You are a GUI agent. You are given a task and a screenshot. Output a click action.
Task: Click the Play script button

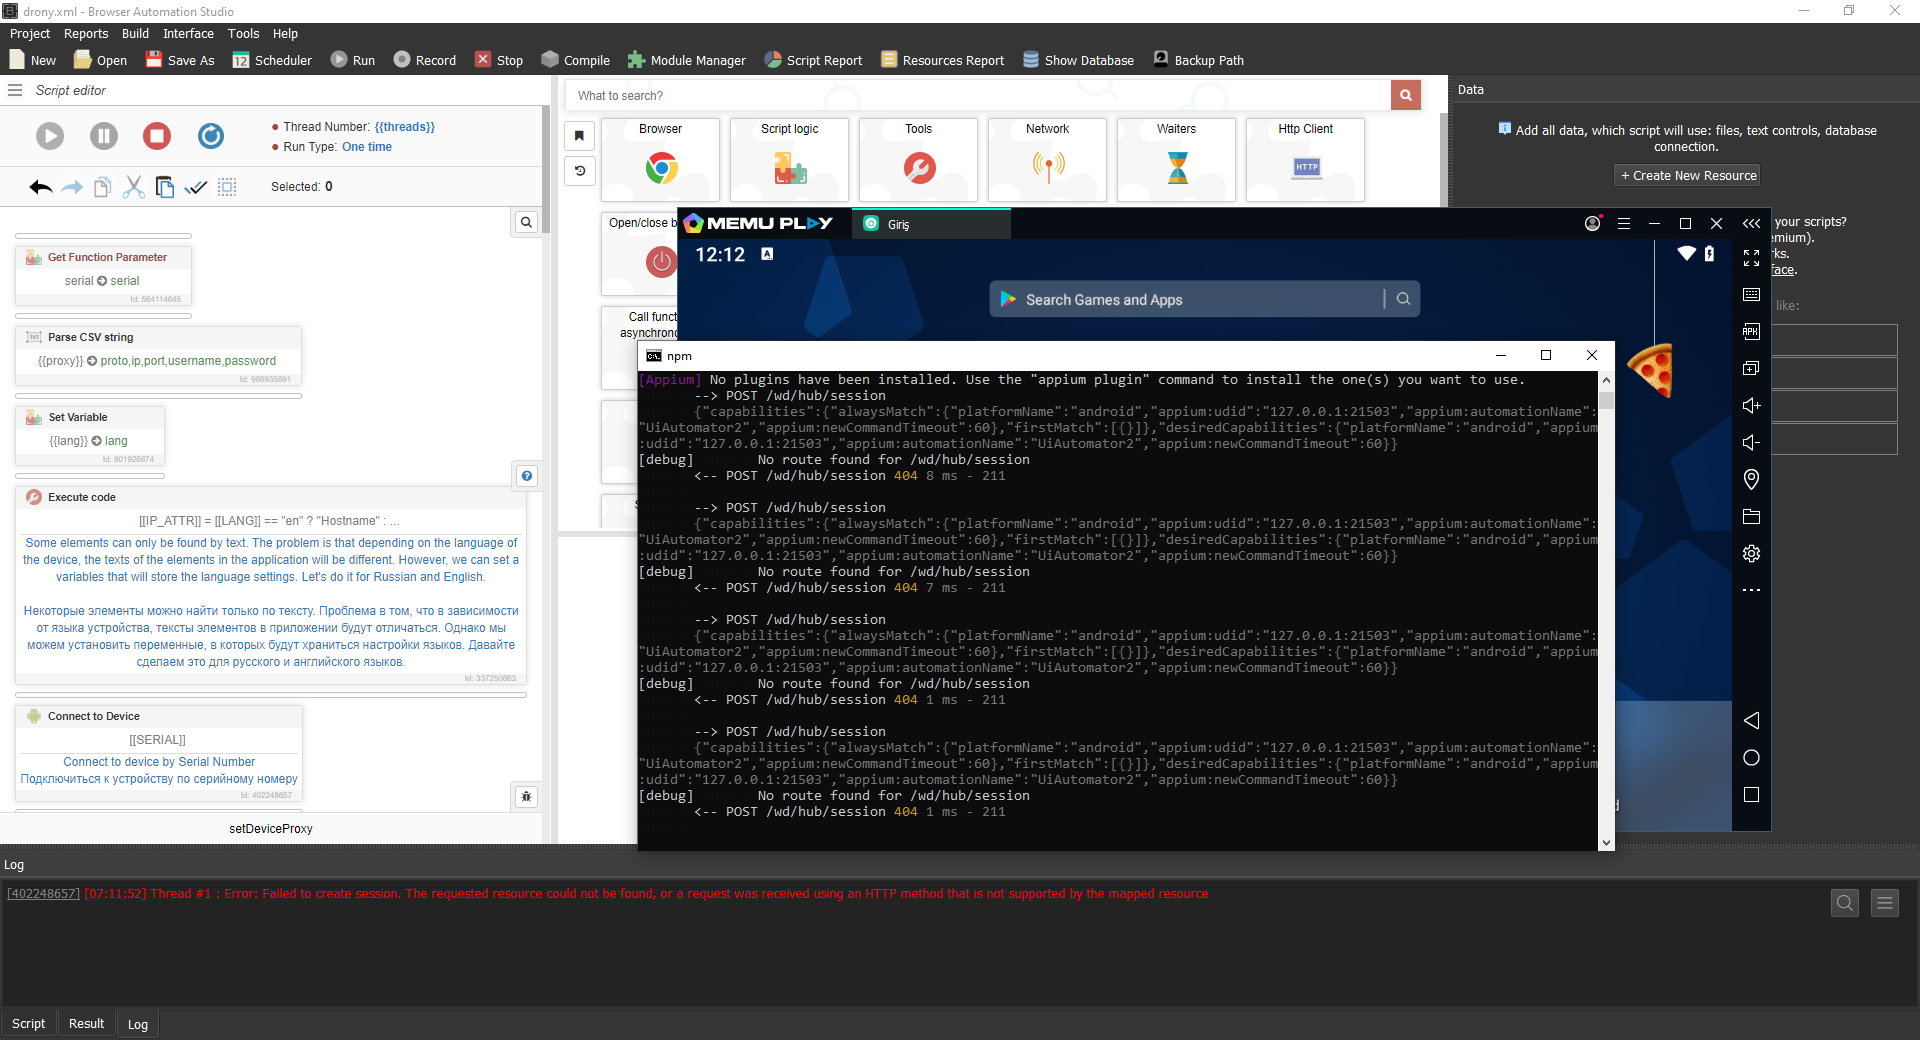coord(50,136)
